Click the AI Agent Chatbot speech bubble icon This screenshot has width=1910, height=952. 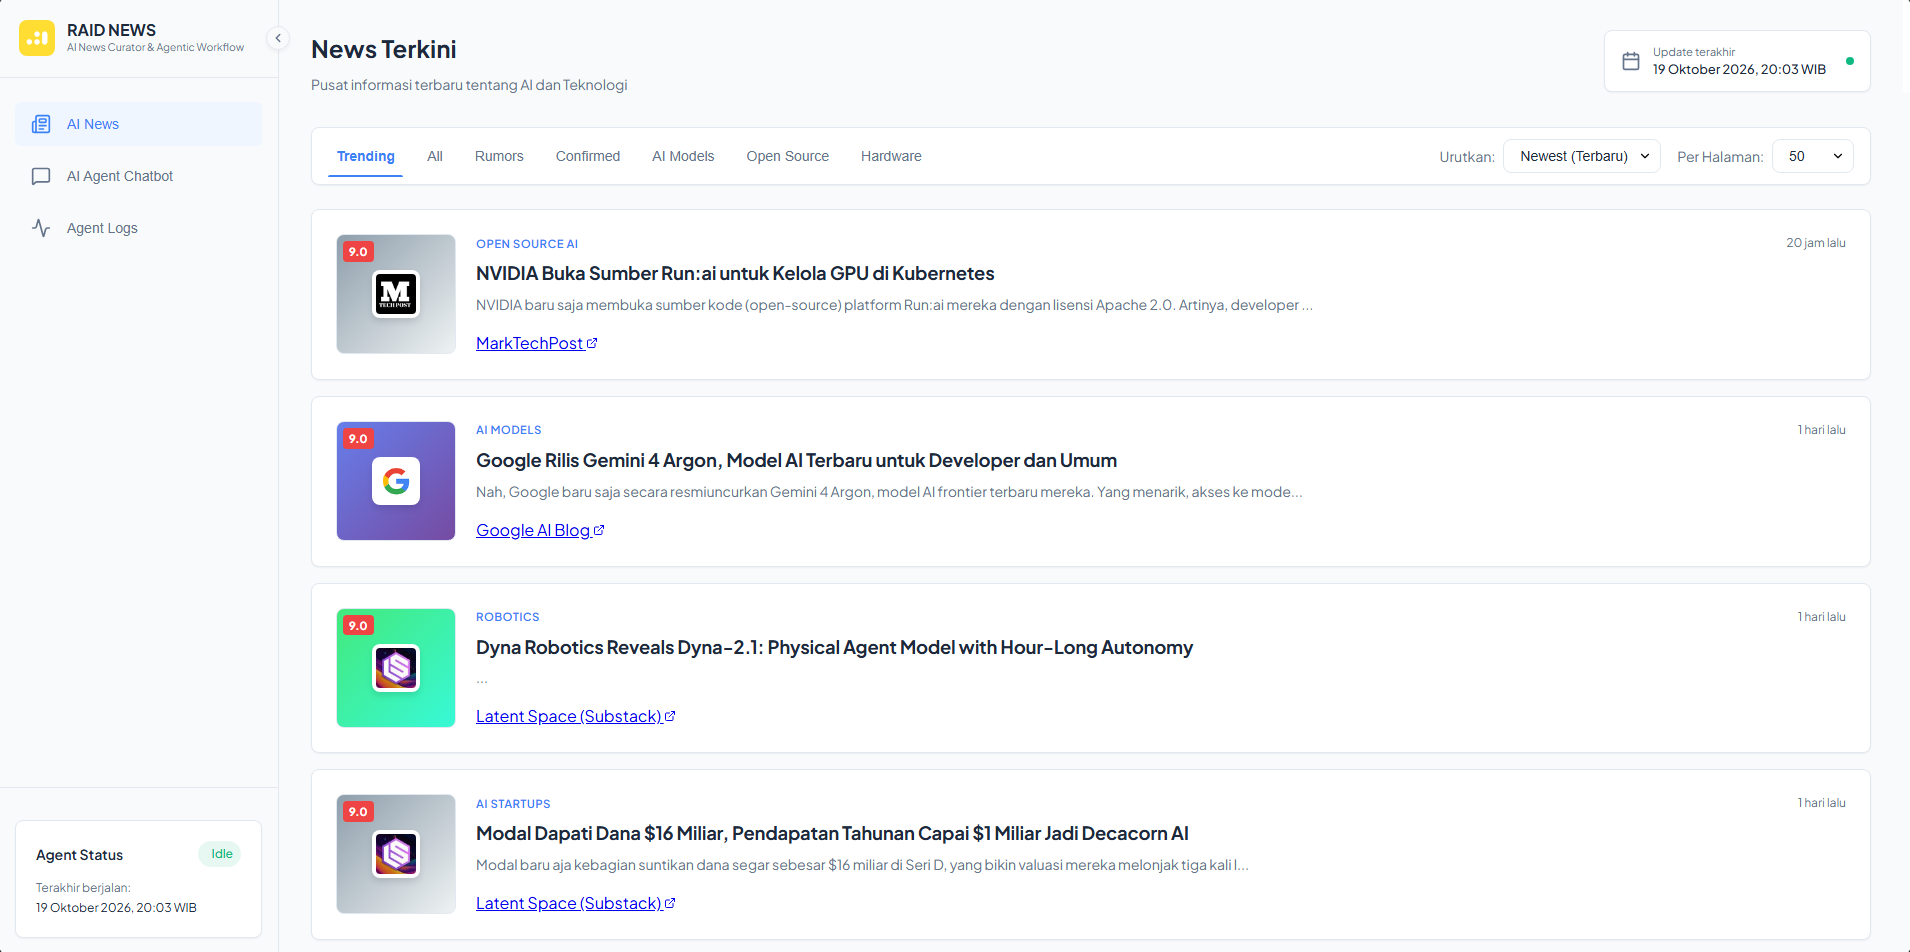[41, 176]
